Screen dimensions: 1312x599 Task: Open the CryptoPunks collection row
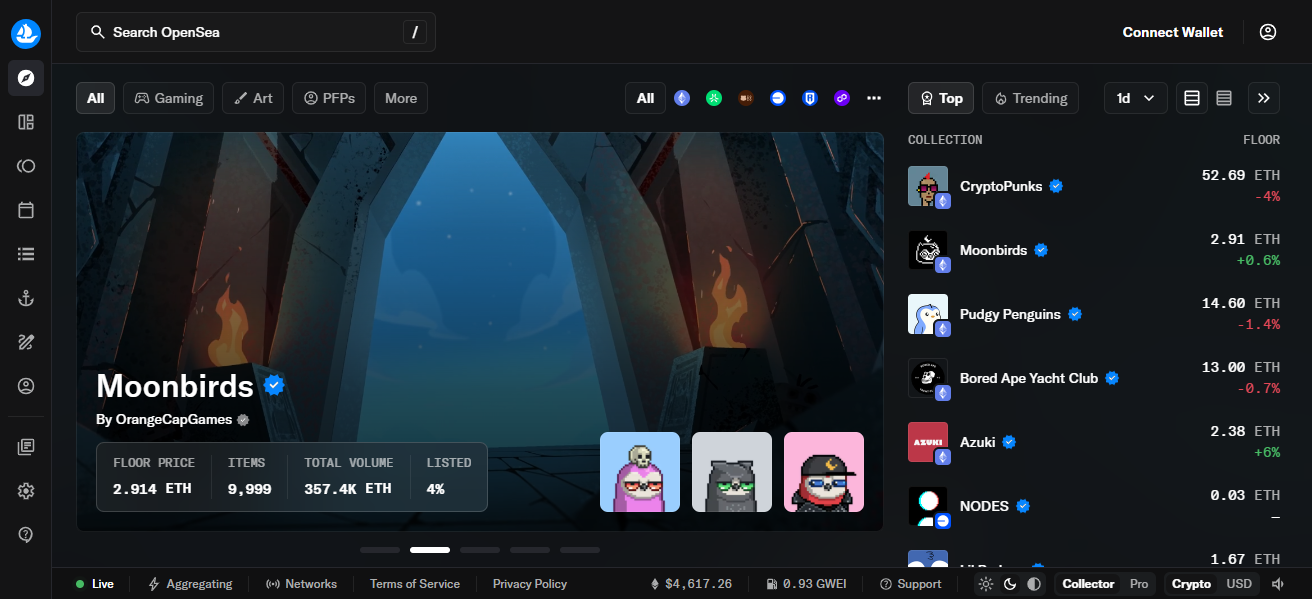1094,186
